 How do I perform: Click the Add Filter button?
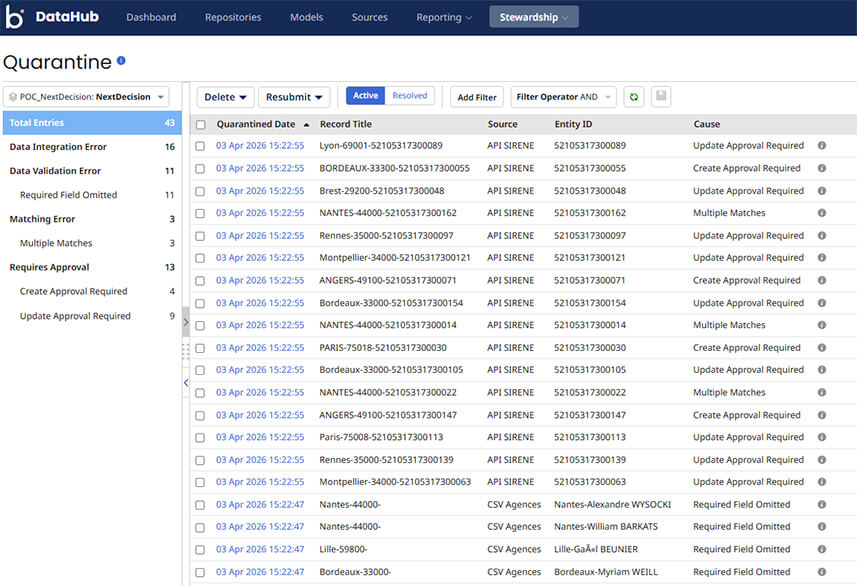pyautogui.click(x=476, y=96)
